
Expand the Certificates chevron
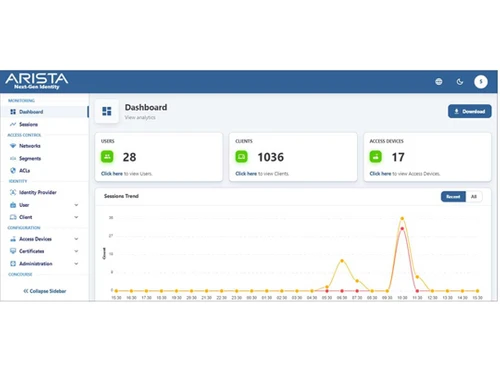76,251
